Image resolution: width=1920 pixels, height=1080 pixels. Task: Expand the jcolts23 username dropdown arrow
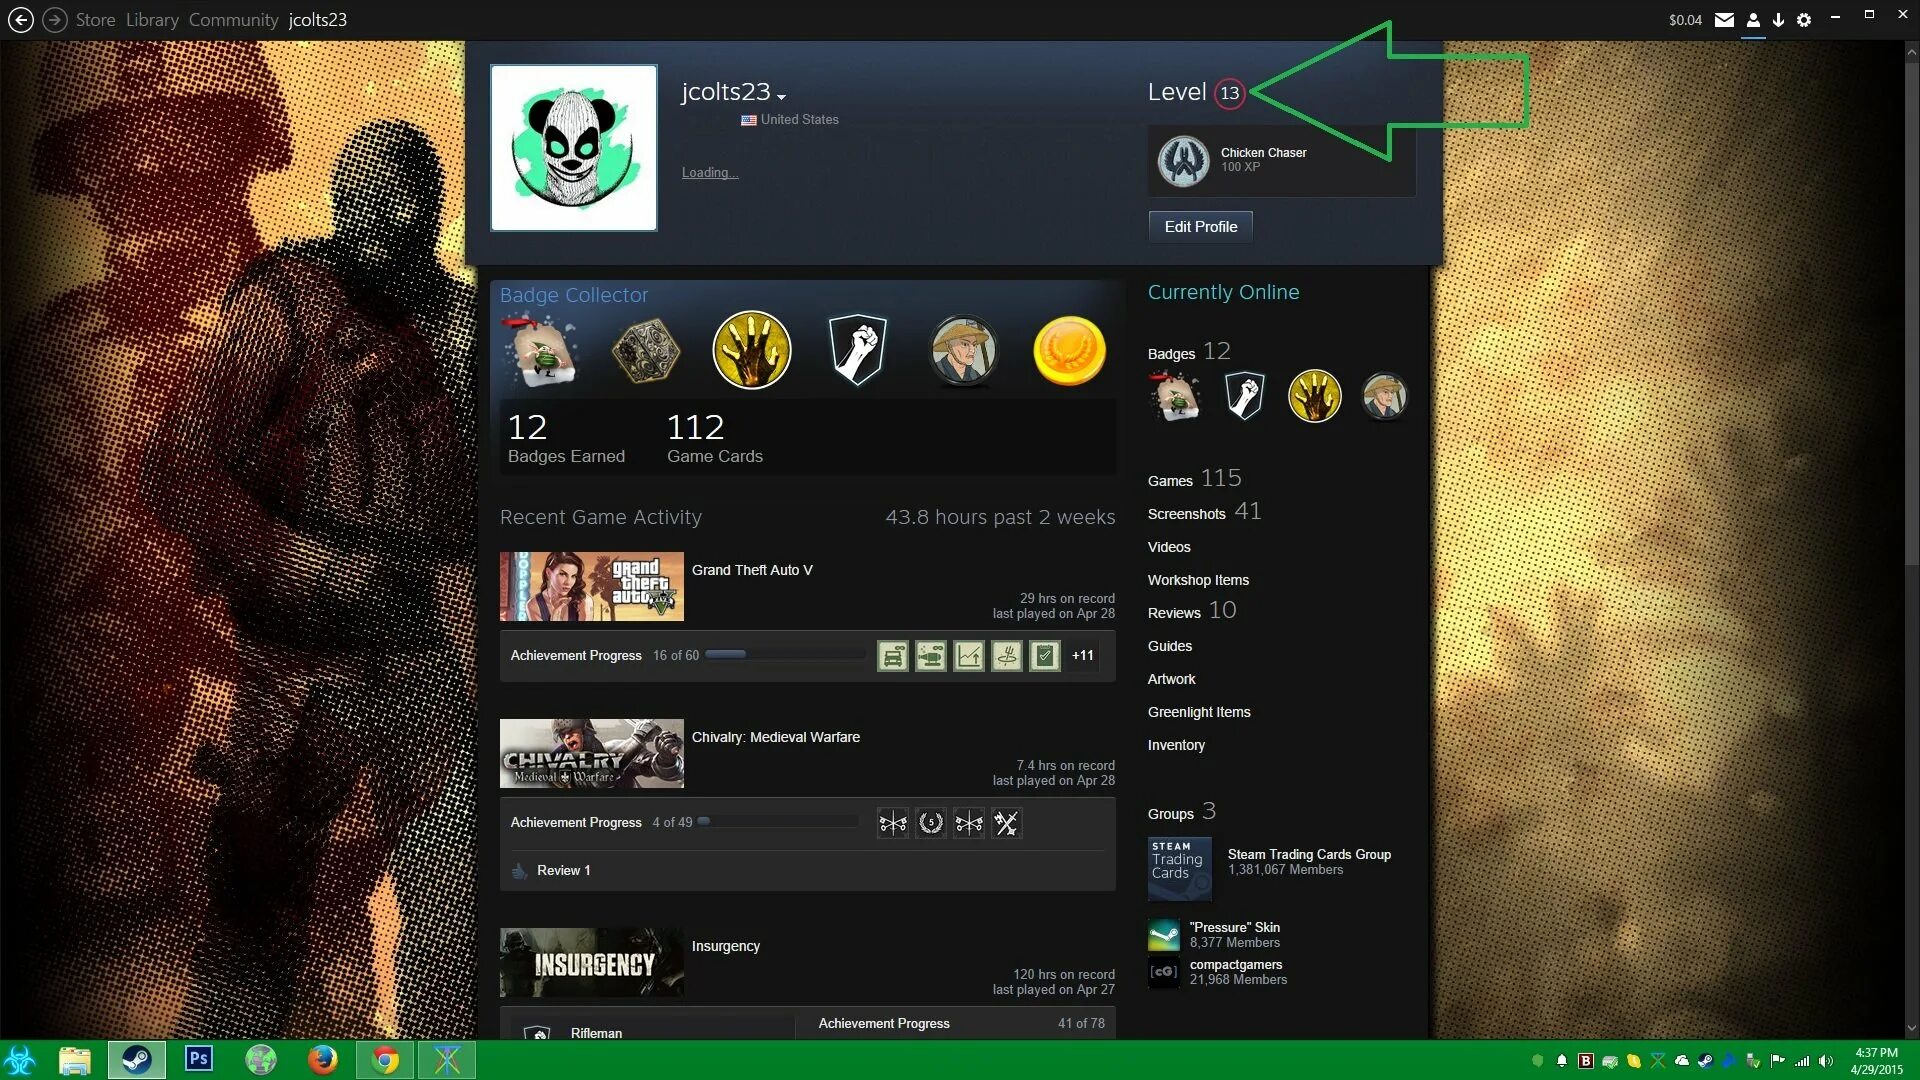[x=782, y=97]
